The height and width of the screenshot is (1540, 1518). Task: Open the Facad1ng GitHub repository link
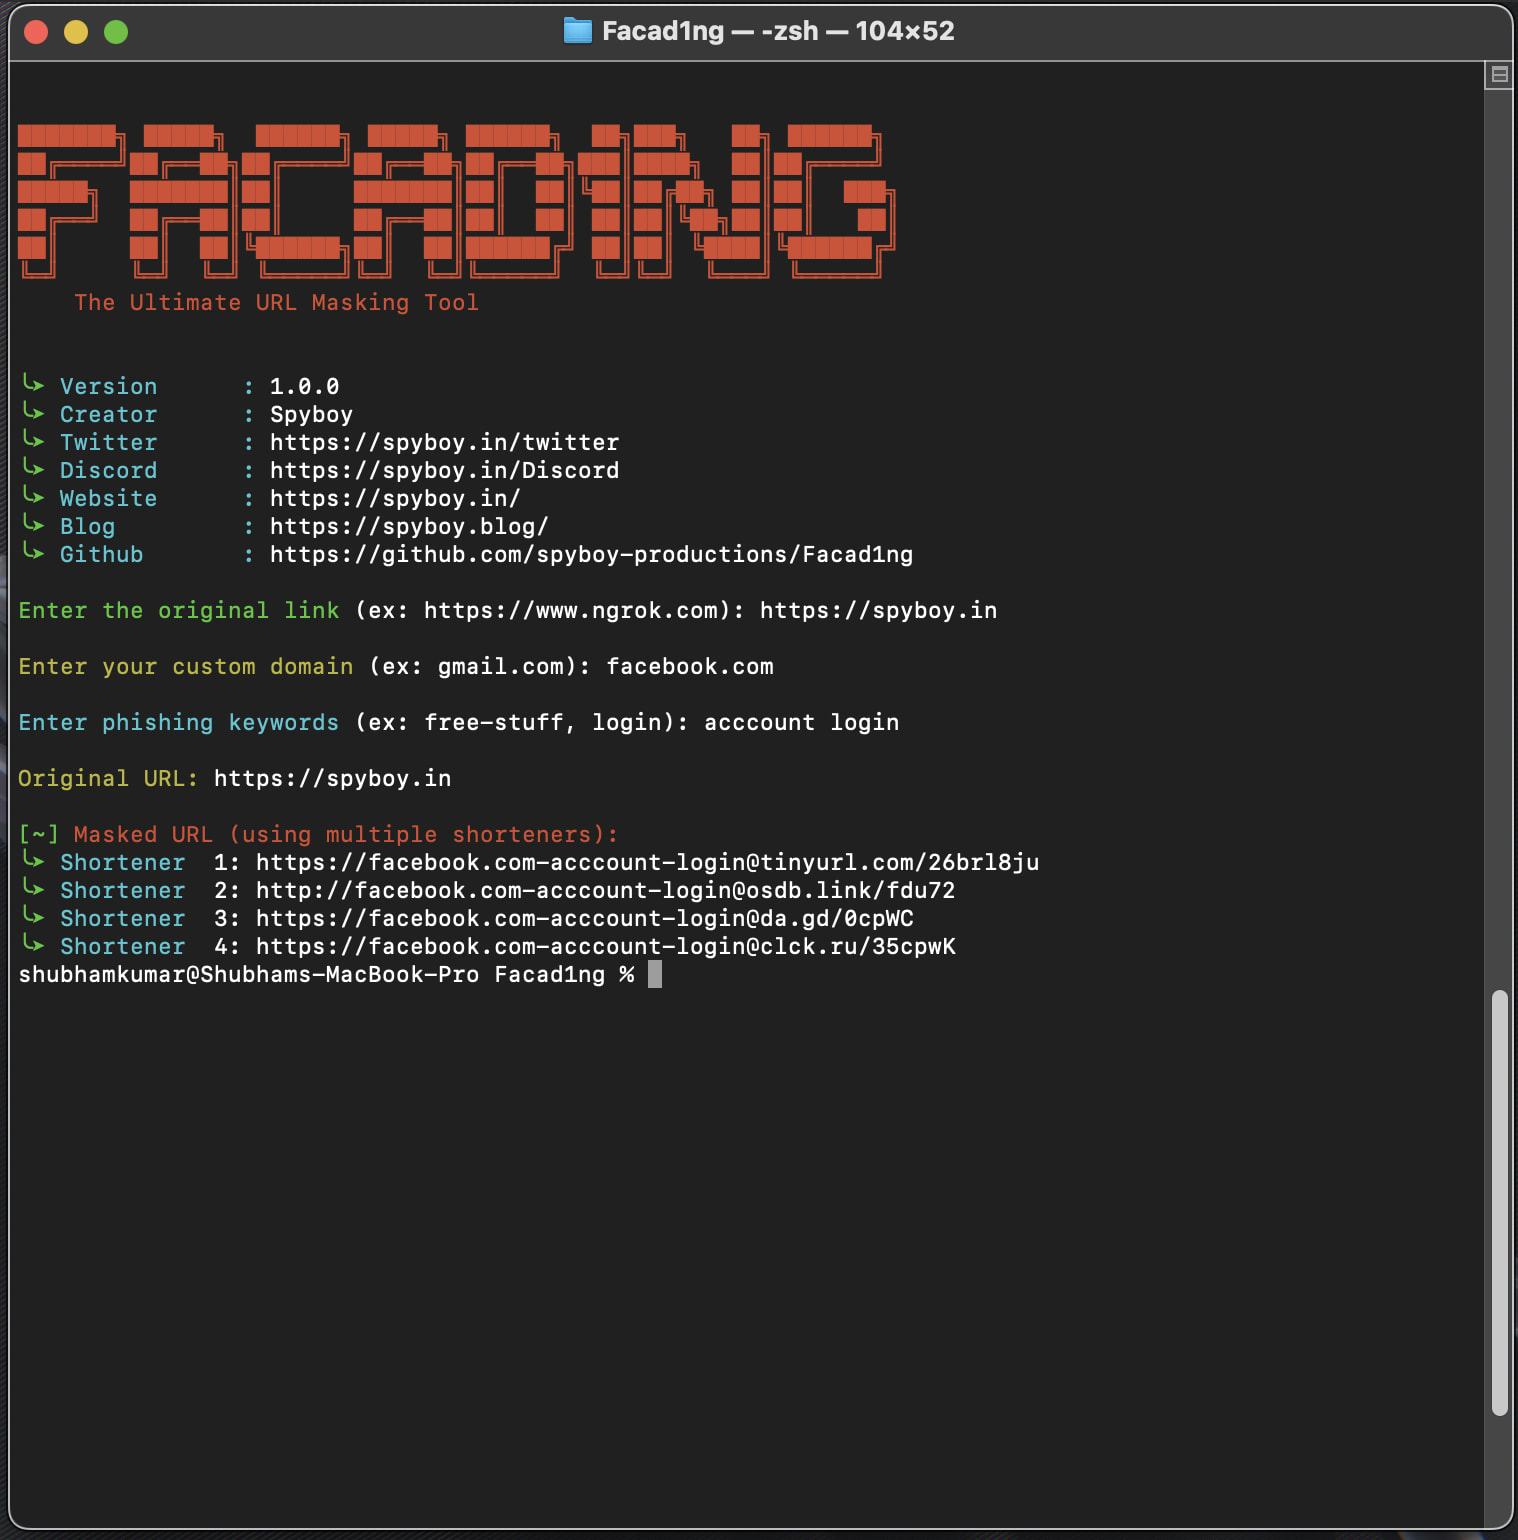tap(590, 554)
